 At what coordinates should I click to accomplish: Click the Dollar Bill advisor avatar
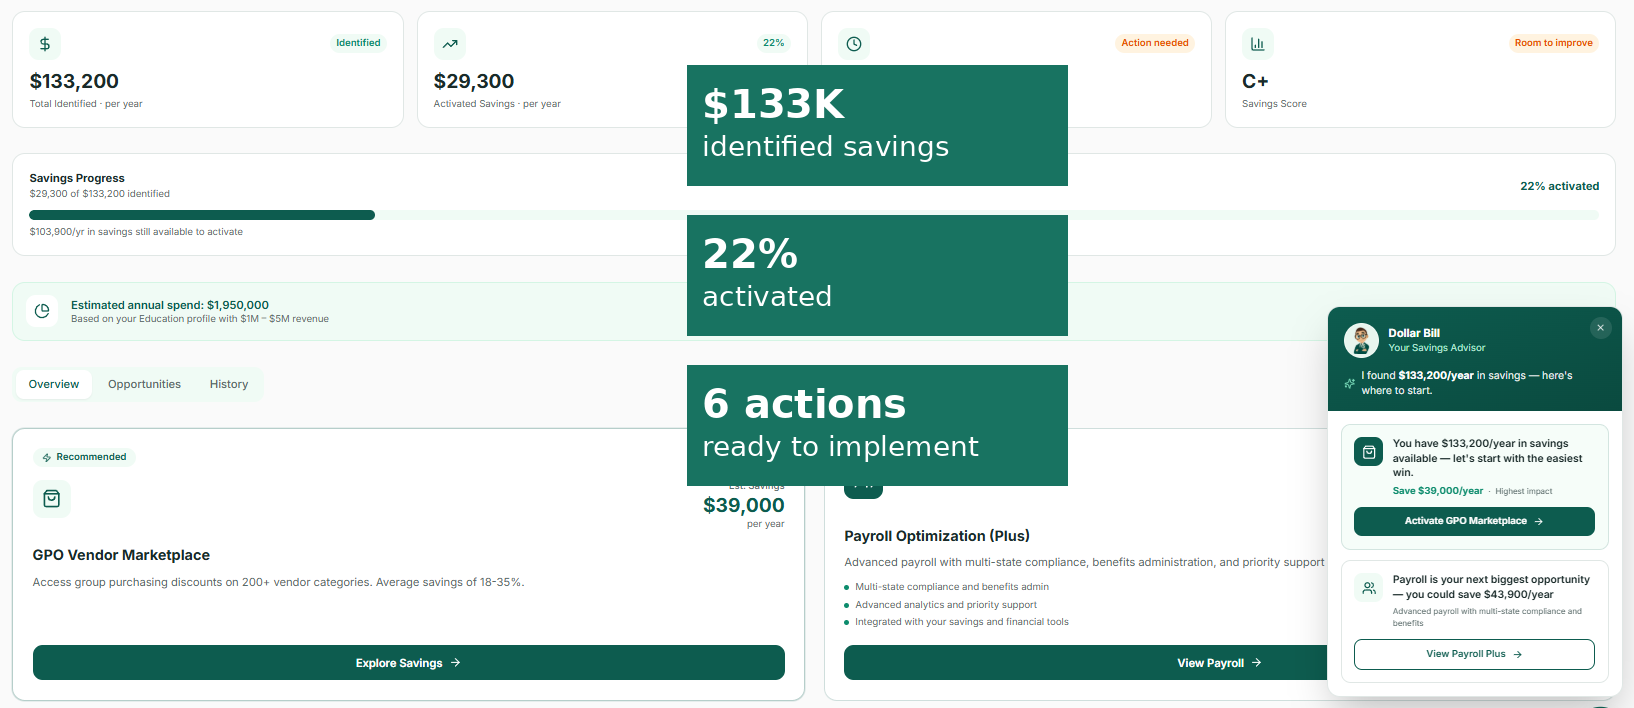(1361, 340)
